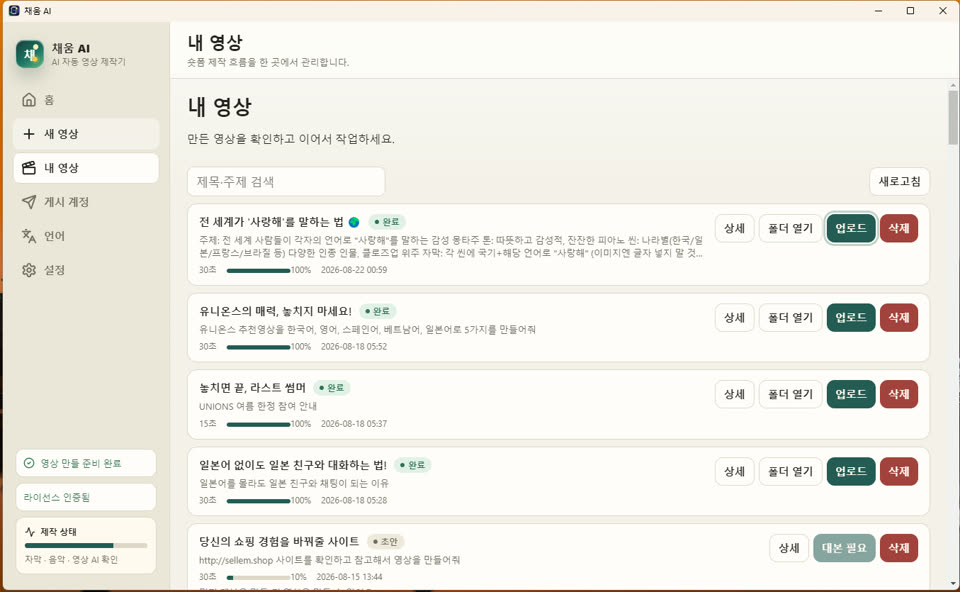
Task: Click the 제작 상태 progress bar
Action: [86, 545]
